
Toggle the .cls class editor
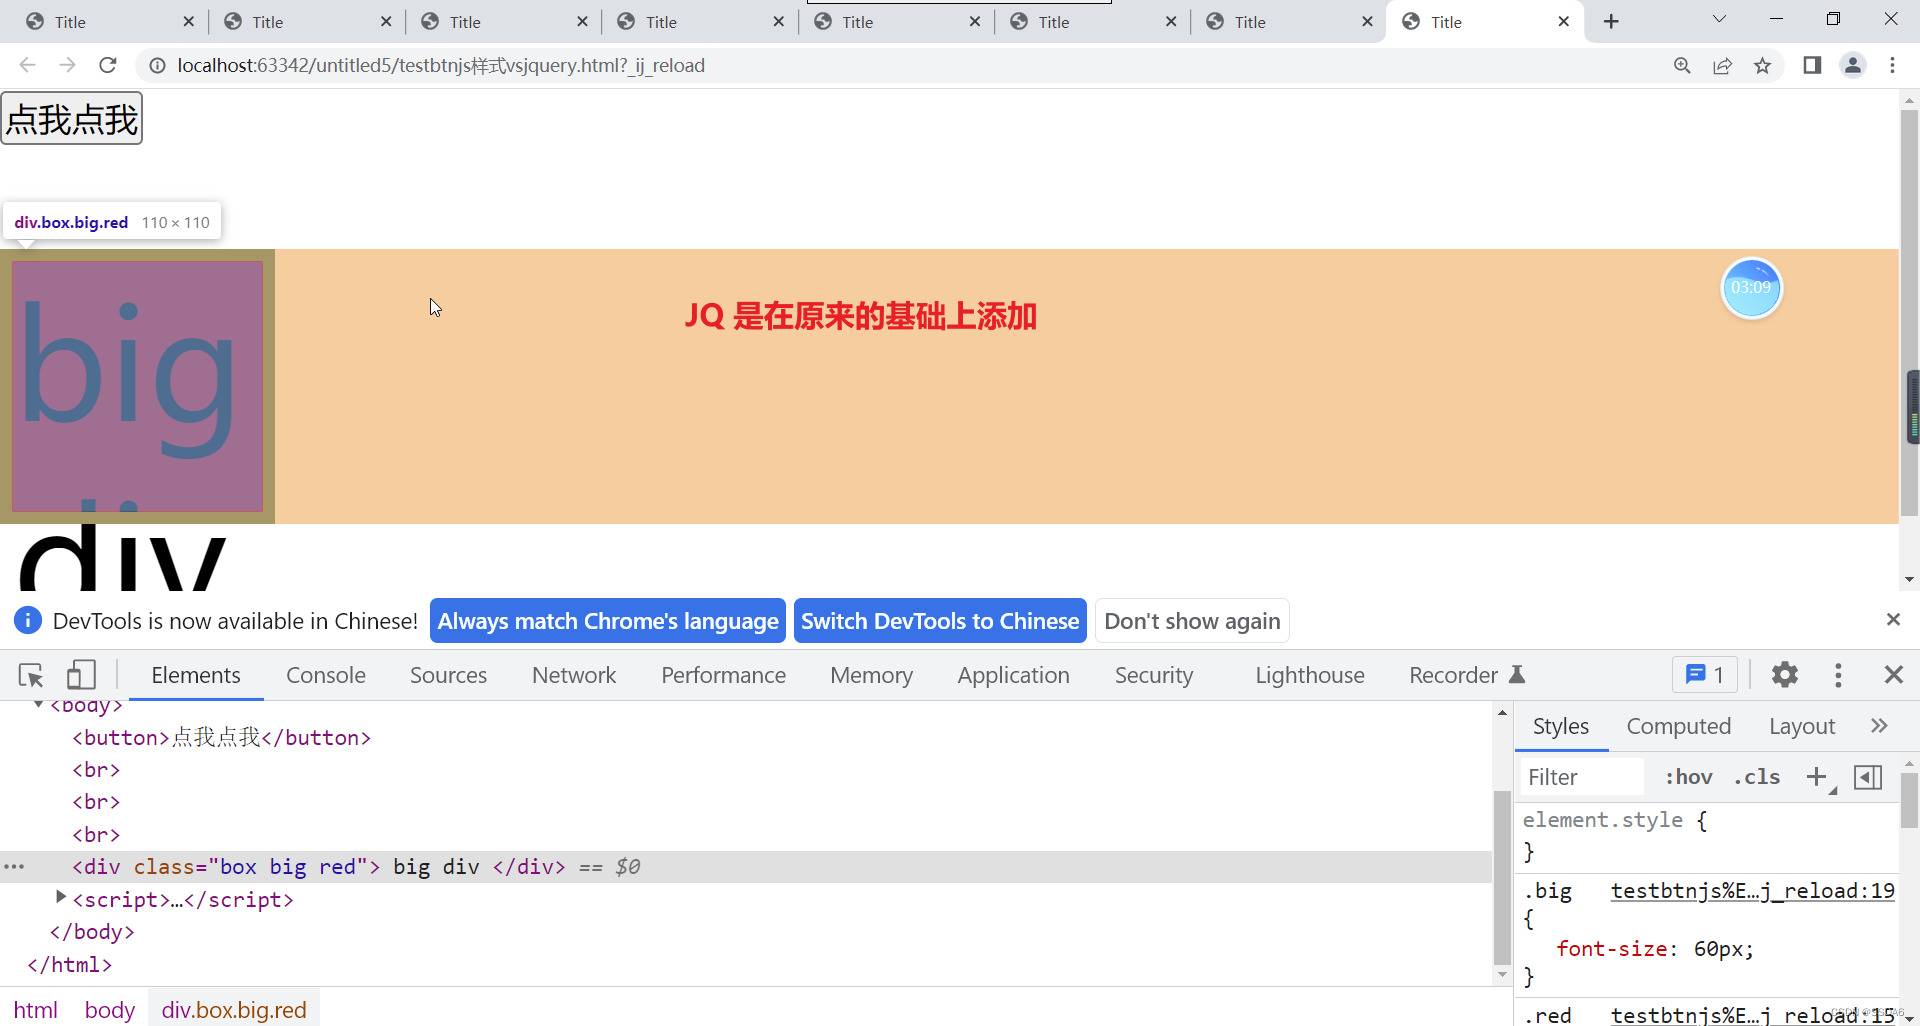[1757, 777]
